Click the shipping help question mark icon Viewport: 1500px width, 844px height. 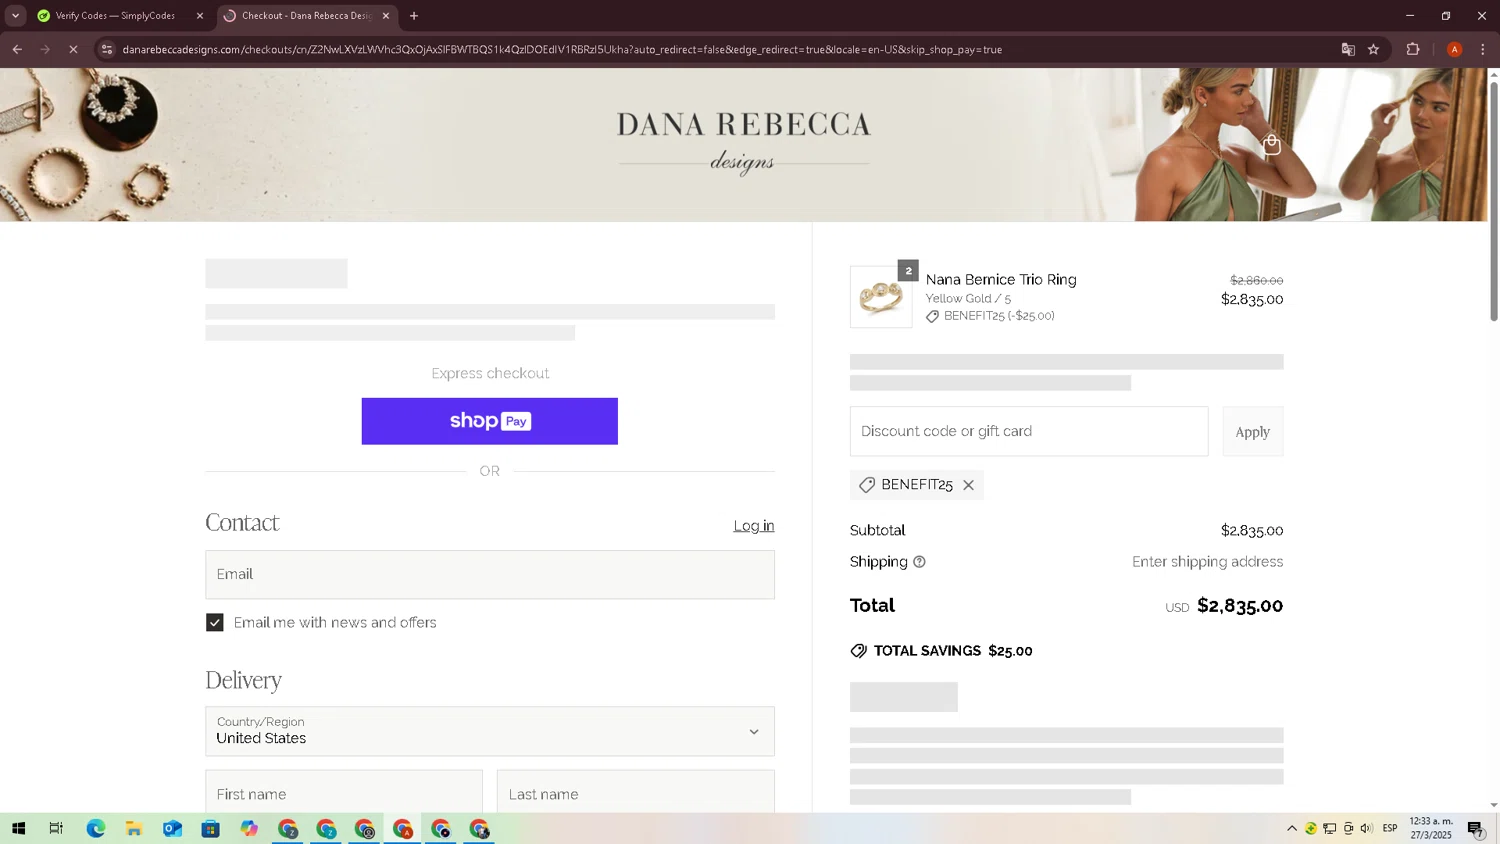click(x=919, y=562)
